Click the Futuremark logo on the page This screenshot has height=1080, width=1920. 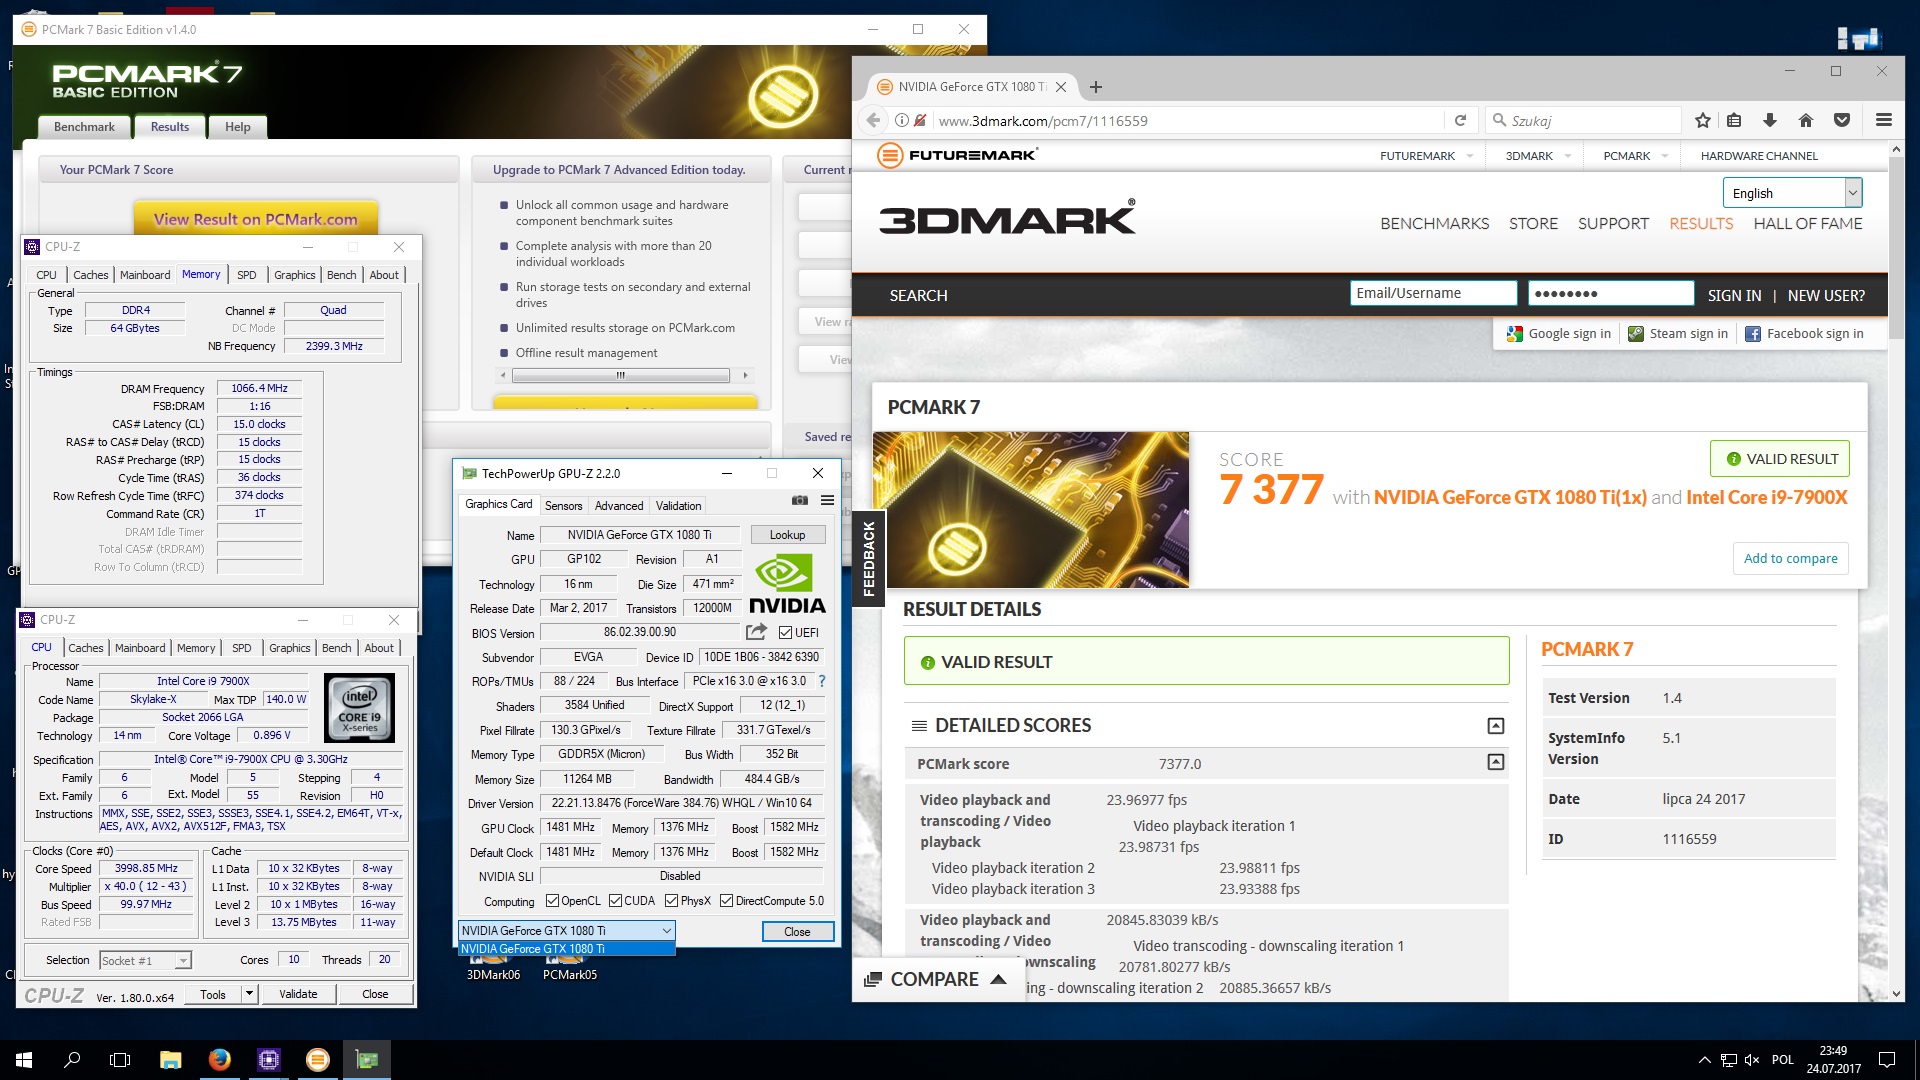click(x=957, y=155)
